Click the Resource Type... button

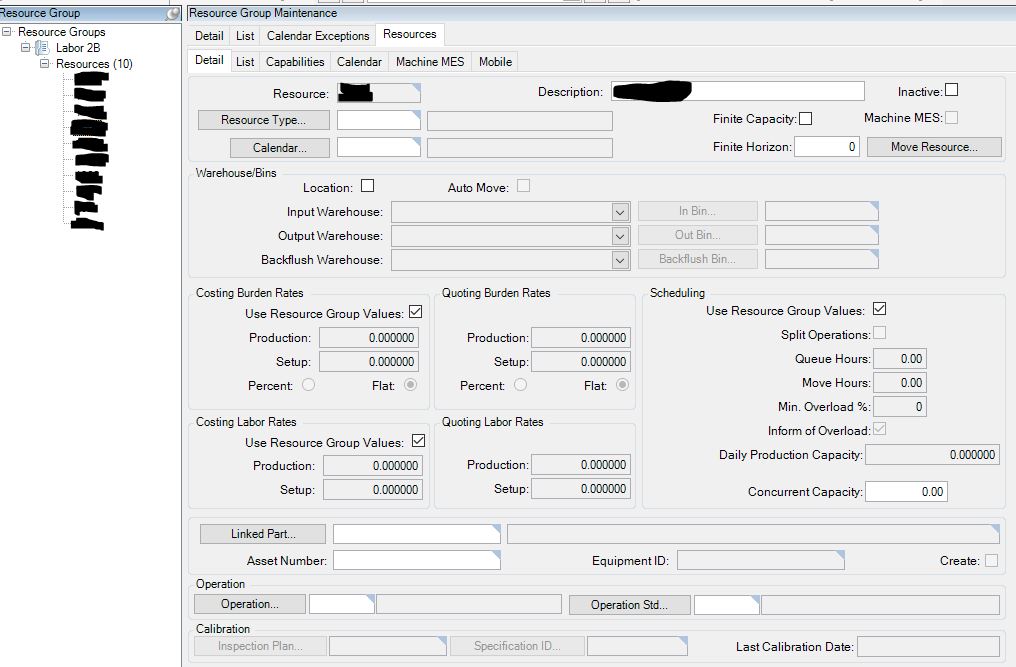[264, 120]
